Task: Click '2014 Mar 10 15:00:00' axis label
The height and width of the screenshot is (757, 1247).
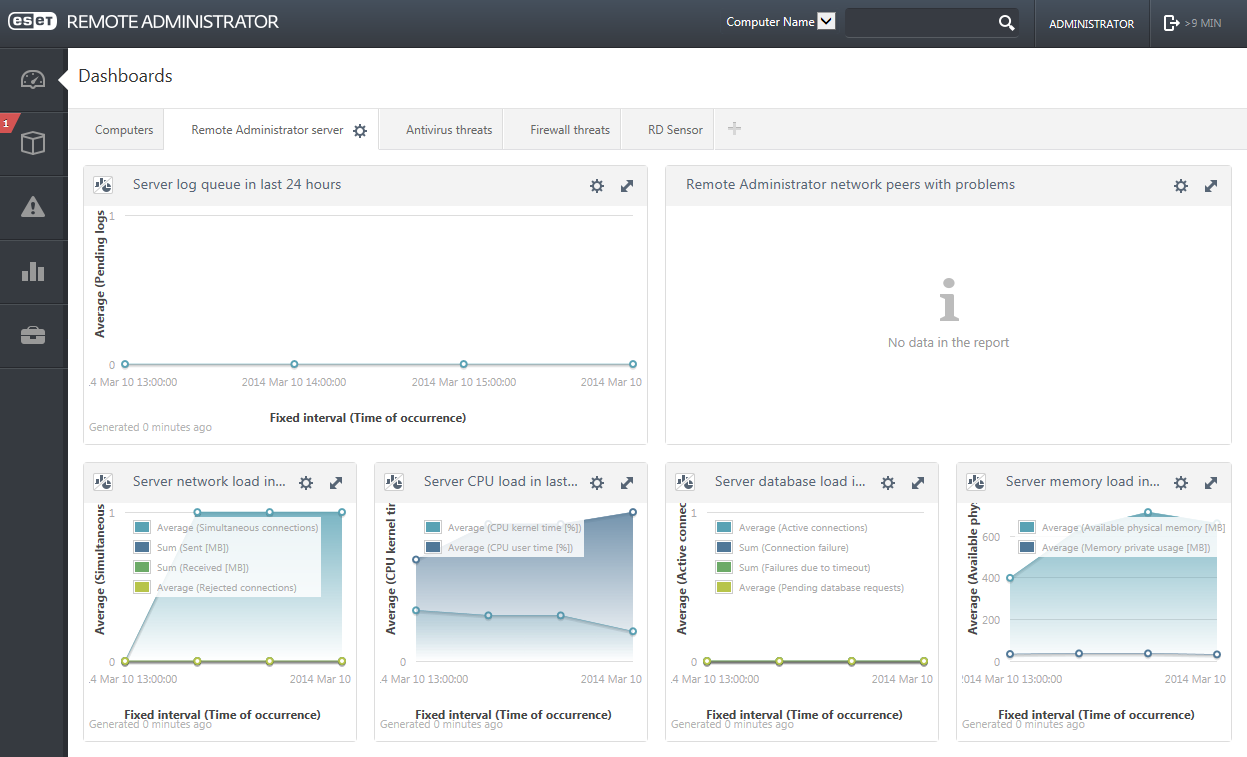Action: click(x=464, y=382)
